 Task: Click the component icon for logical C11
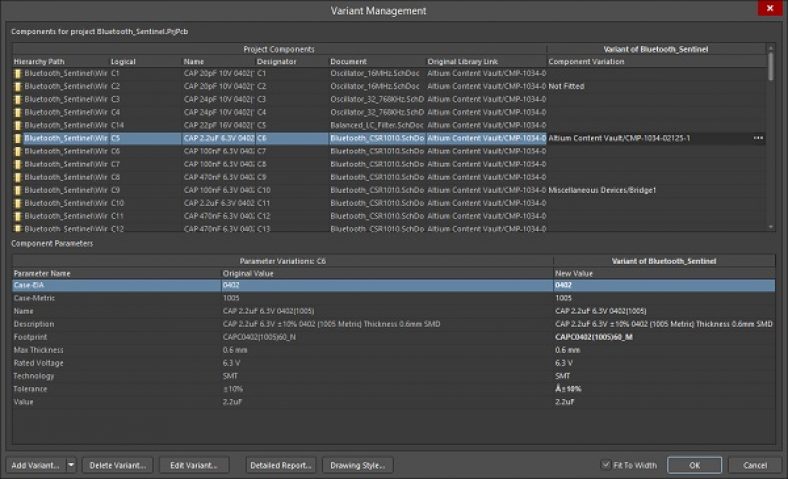[x=18, y=216]
